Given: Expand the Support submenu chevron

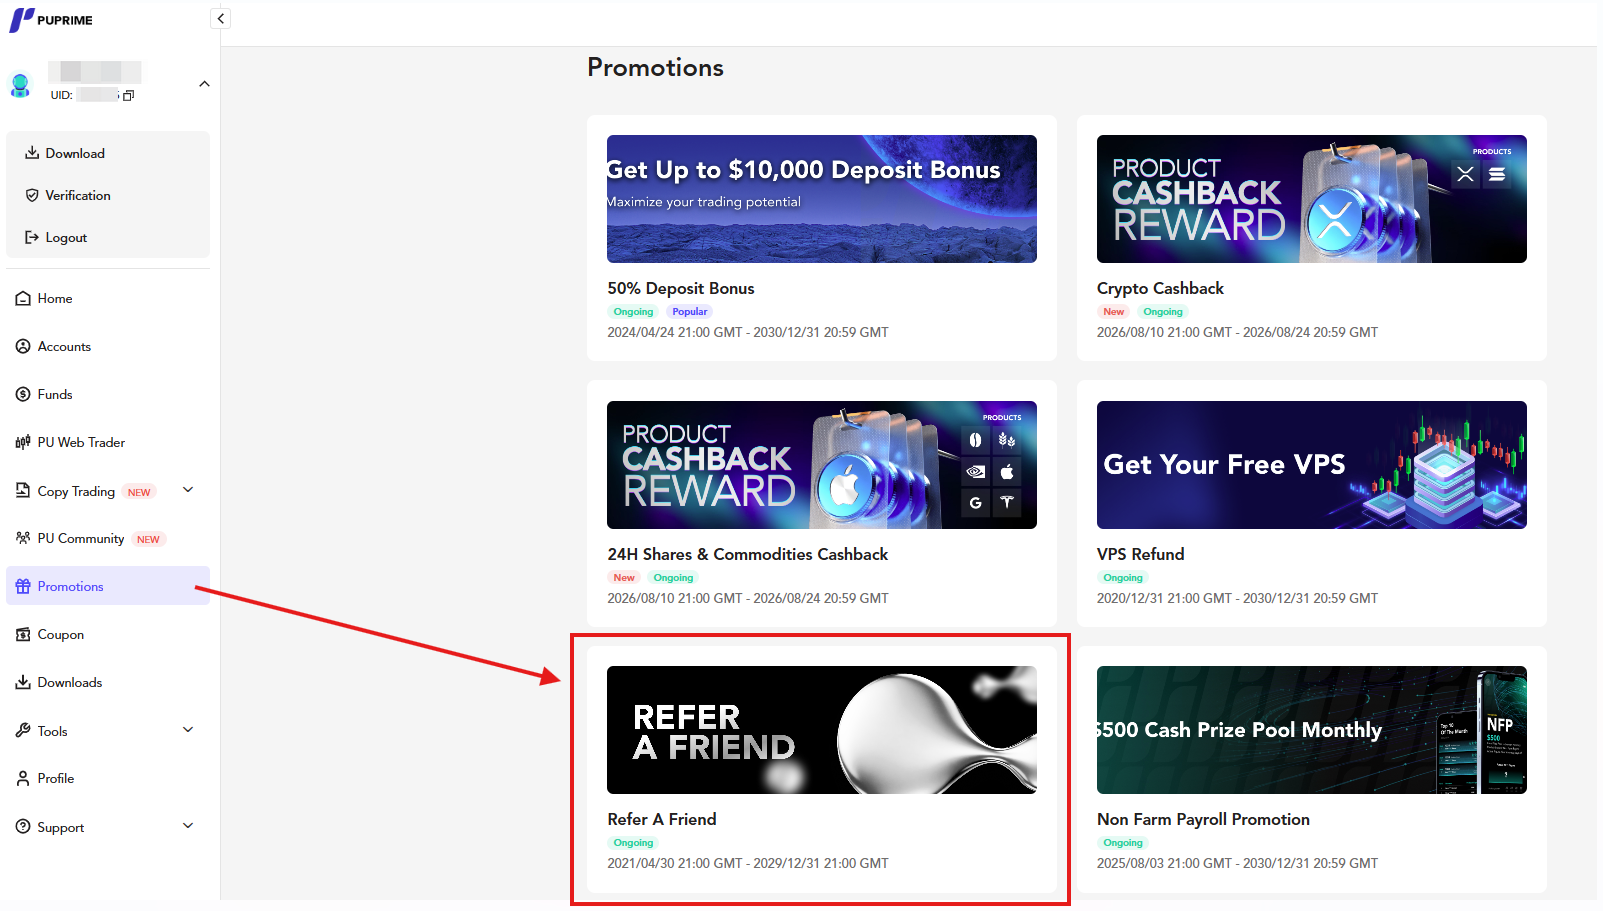Looking at the screenshot, I should (188, 826).
